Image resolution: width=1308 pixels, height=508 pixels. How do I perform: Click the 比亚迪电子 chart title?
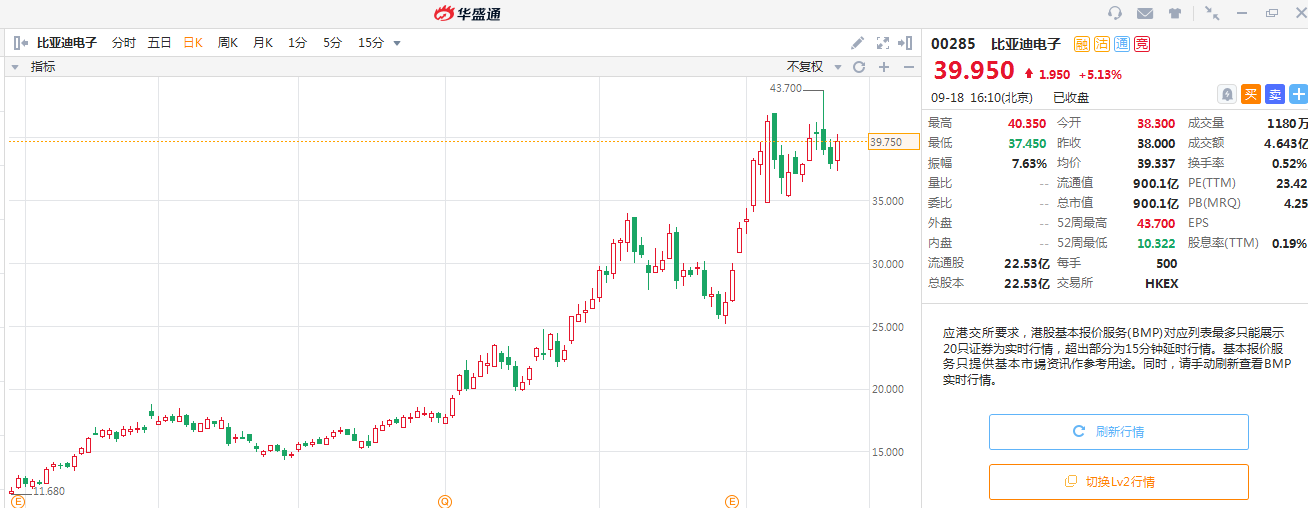67,43
